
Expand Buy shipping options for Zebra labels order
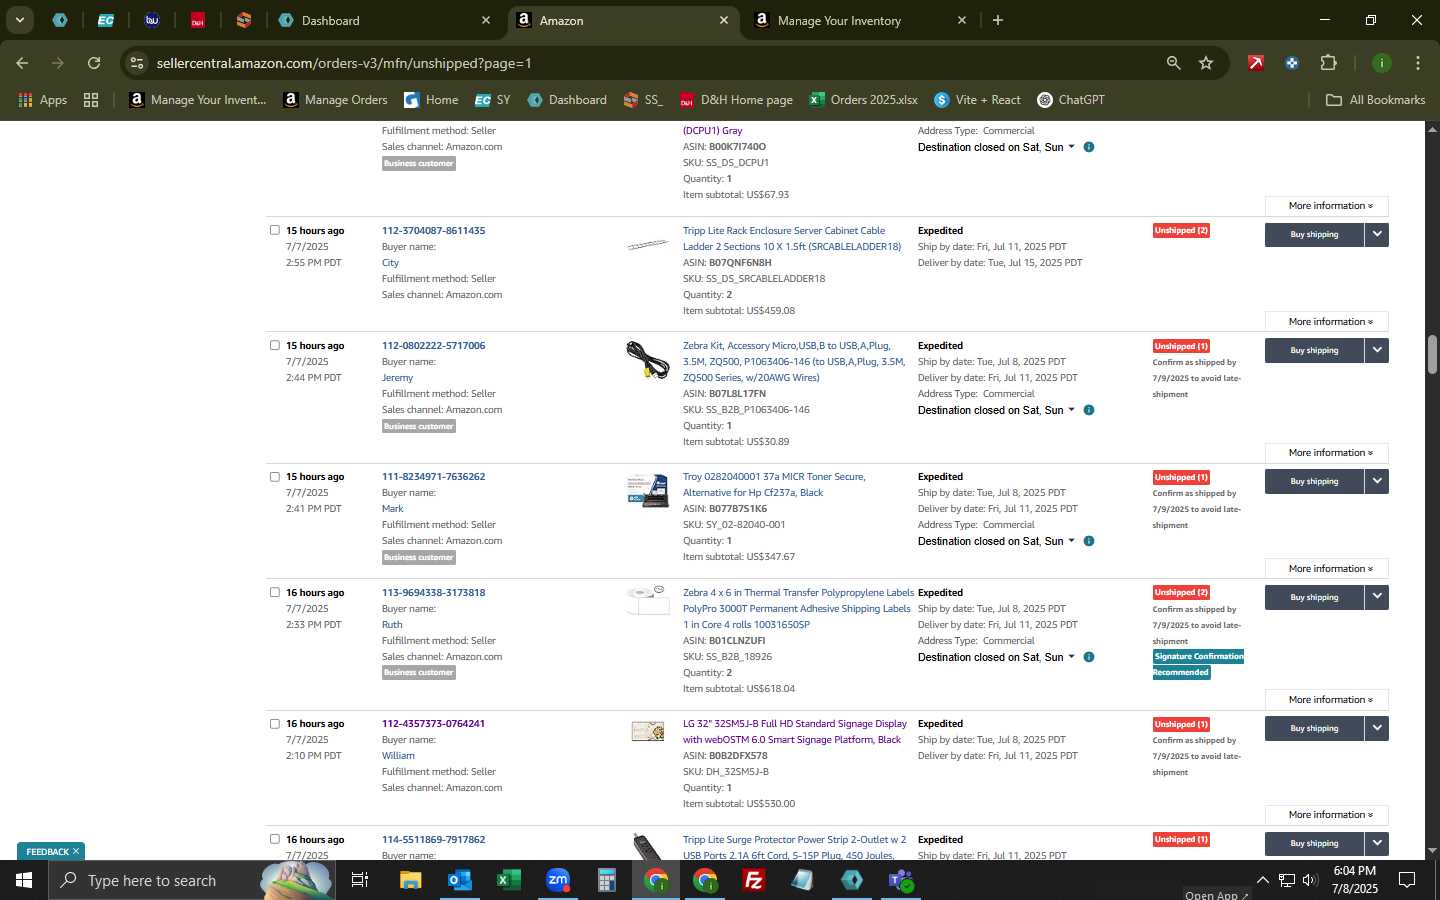tap(1377, 597)
